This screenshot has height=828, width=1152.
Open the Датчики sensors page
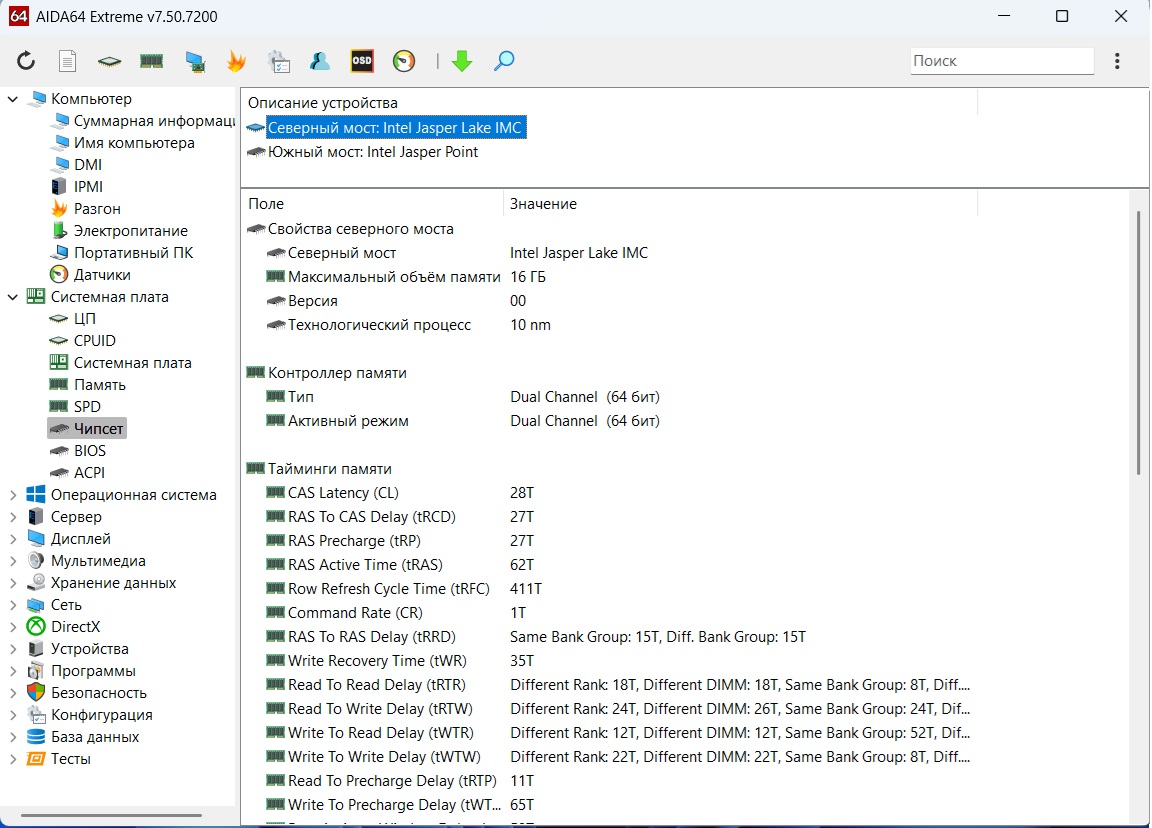pyautogui.click(x=101, y=275)
